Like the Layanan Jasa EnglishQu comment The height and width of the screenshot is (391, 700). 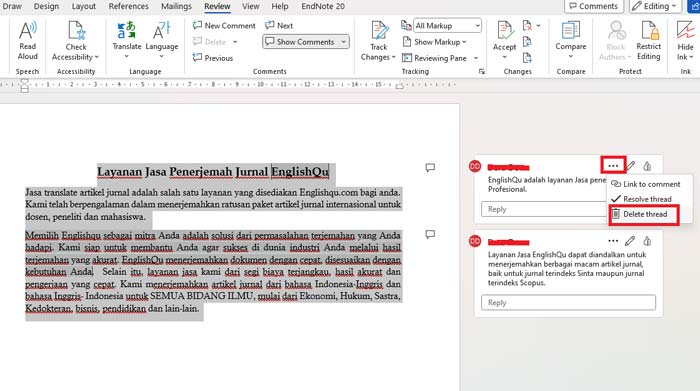647,241
